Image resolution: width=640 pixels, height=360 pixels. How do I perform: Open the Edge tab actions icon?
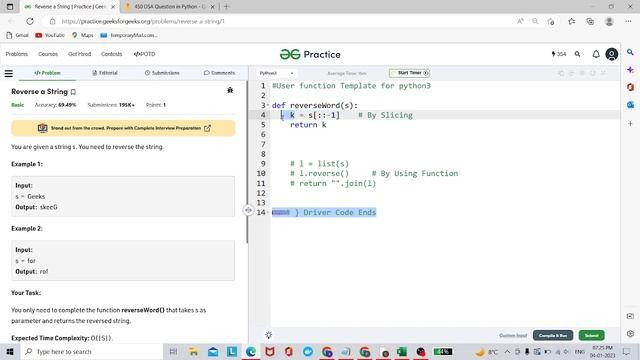pos(10,7)
